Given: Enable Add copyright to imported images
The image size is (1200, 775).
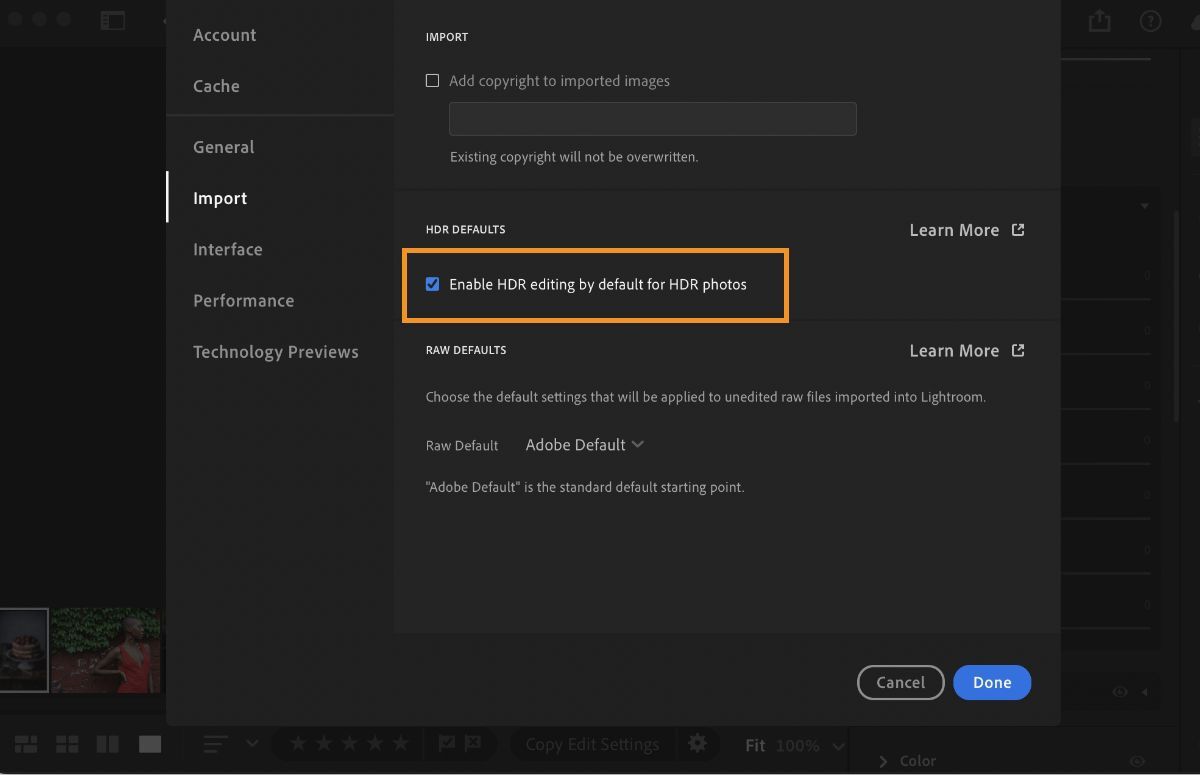Looking at the screenshot, I should (432, 80).
